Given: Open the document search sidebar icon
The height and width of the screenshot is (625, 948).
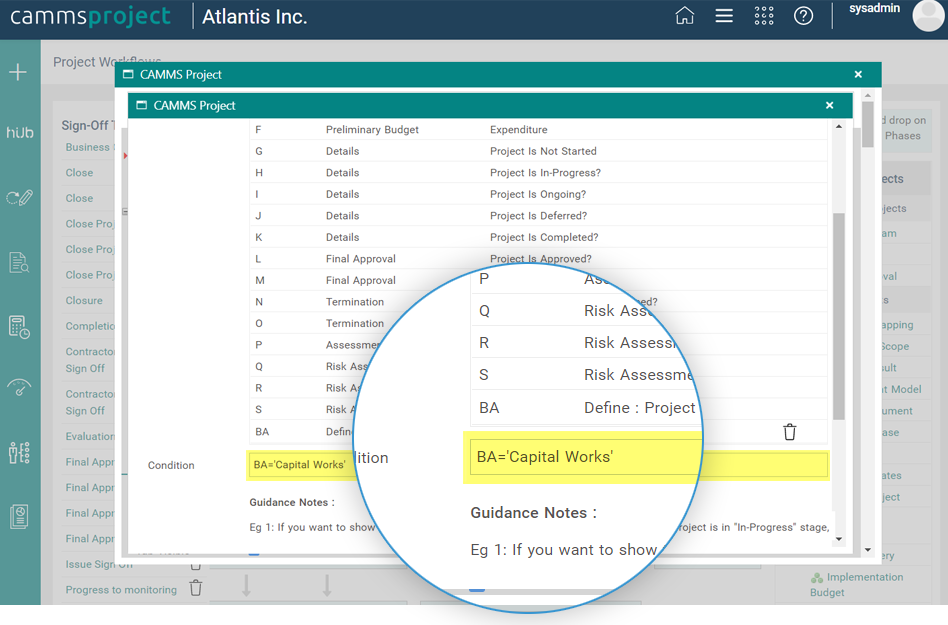Looking at the screenshot, I should click(x=19, y=262).
